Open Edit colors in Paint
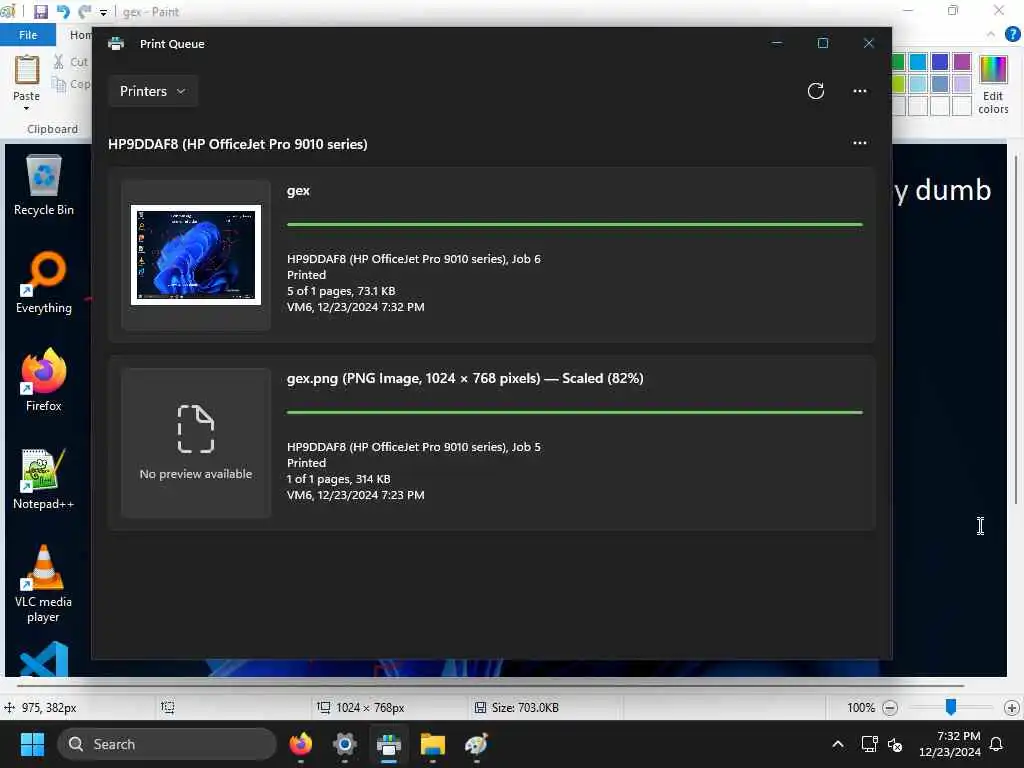Screen dimensions: 1024x768 coord(993,85)
